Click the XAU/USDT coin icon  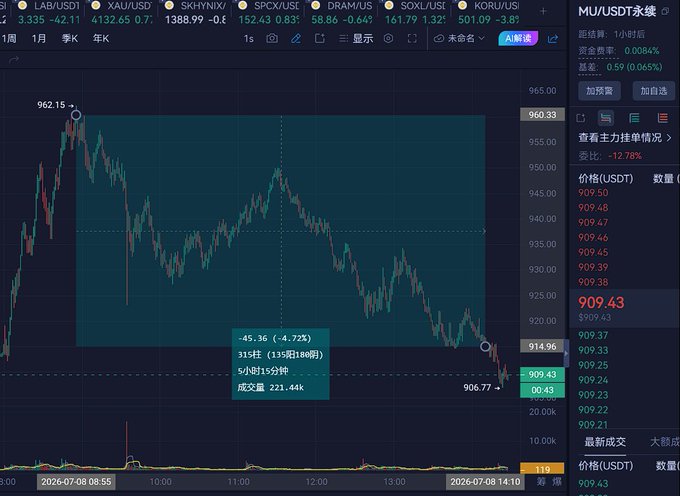95,6
